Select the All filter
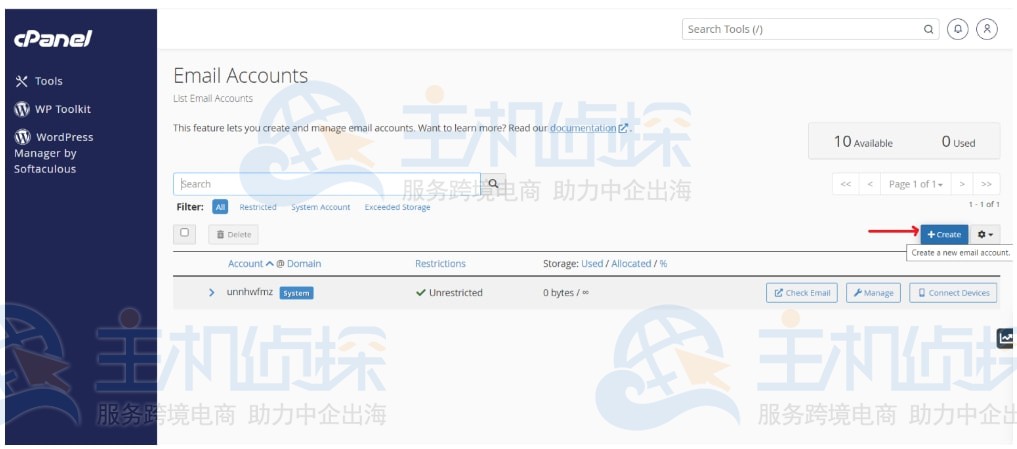Viewport: 1017px width, 449px height. tap(221, 207)
